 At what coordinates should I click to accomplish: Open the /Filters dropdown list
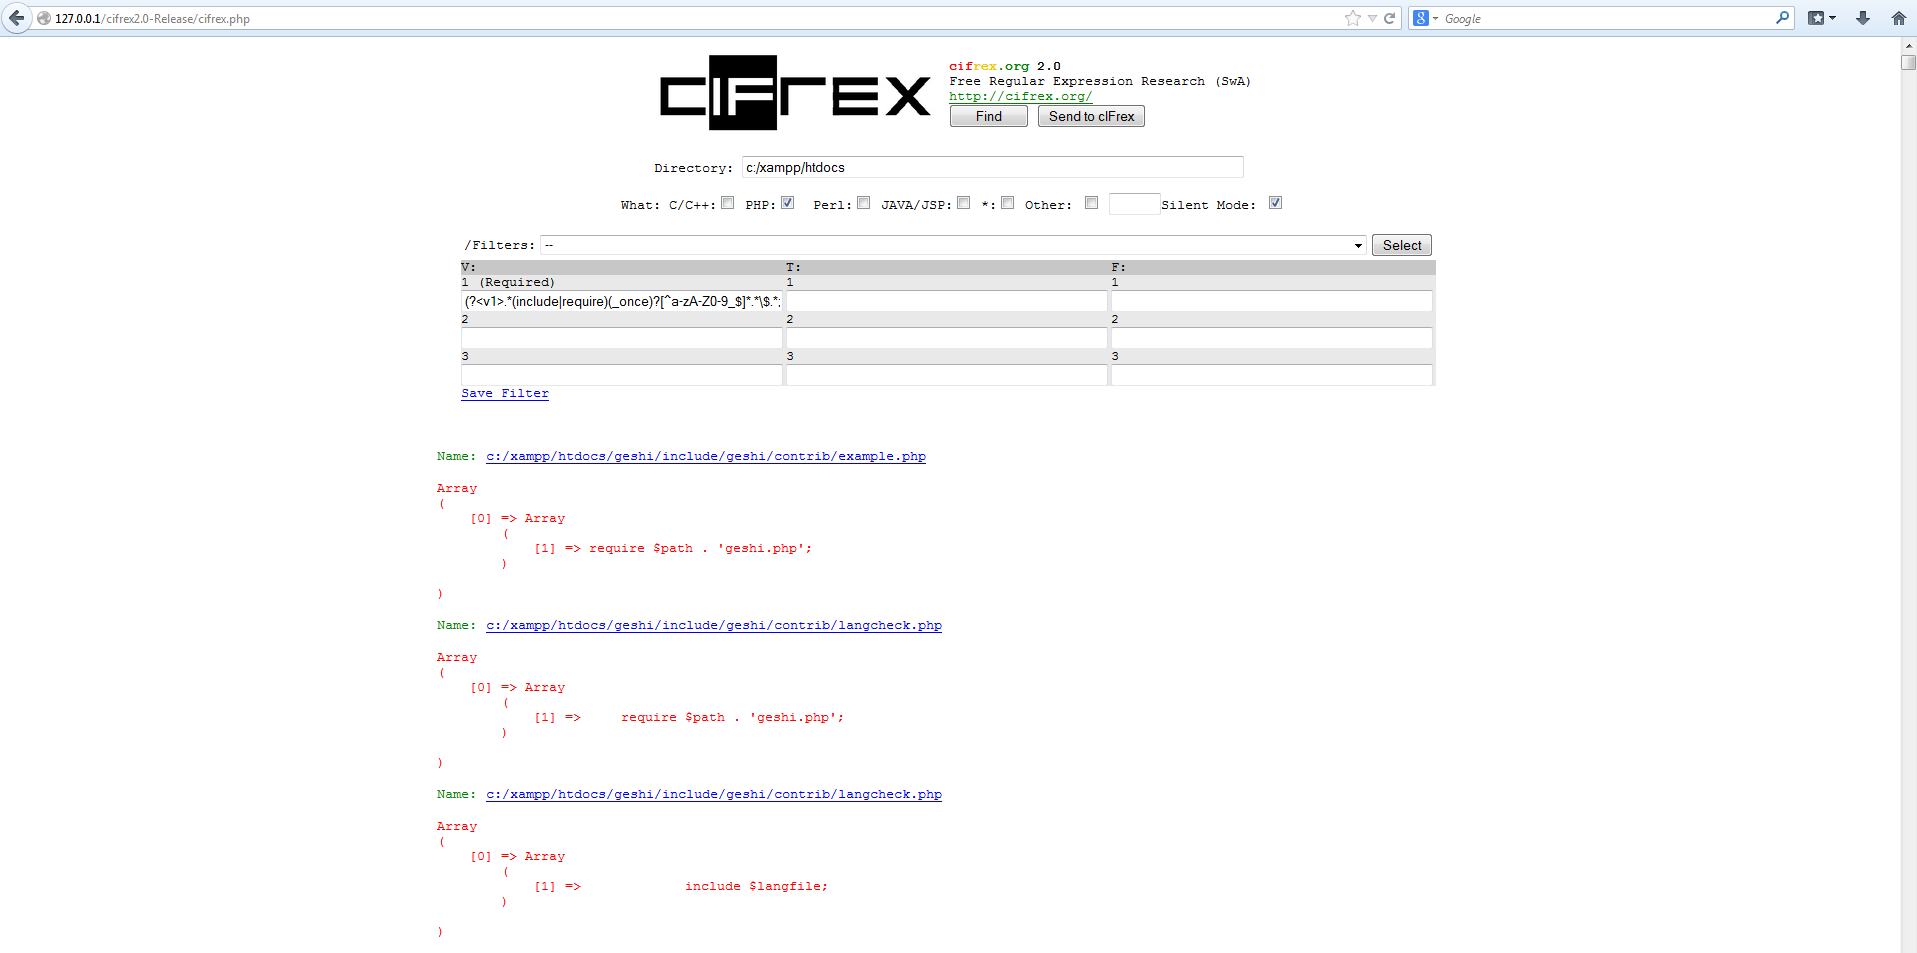952,246
